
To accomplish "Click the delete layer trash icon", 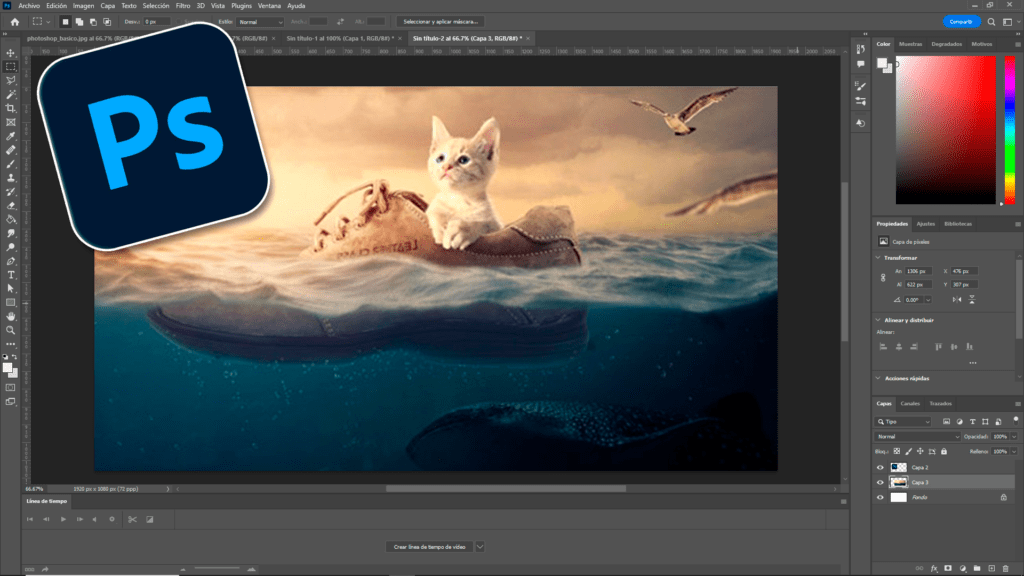I will [x=1006, y=568].
